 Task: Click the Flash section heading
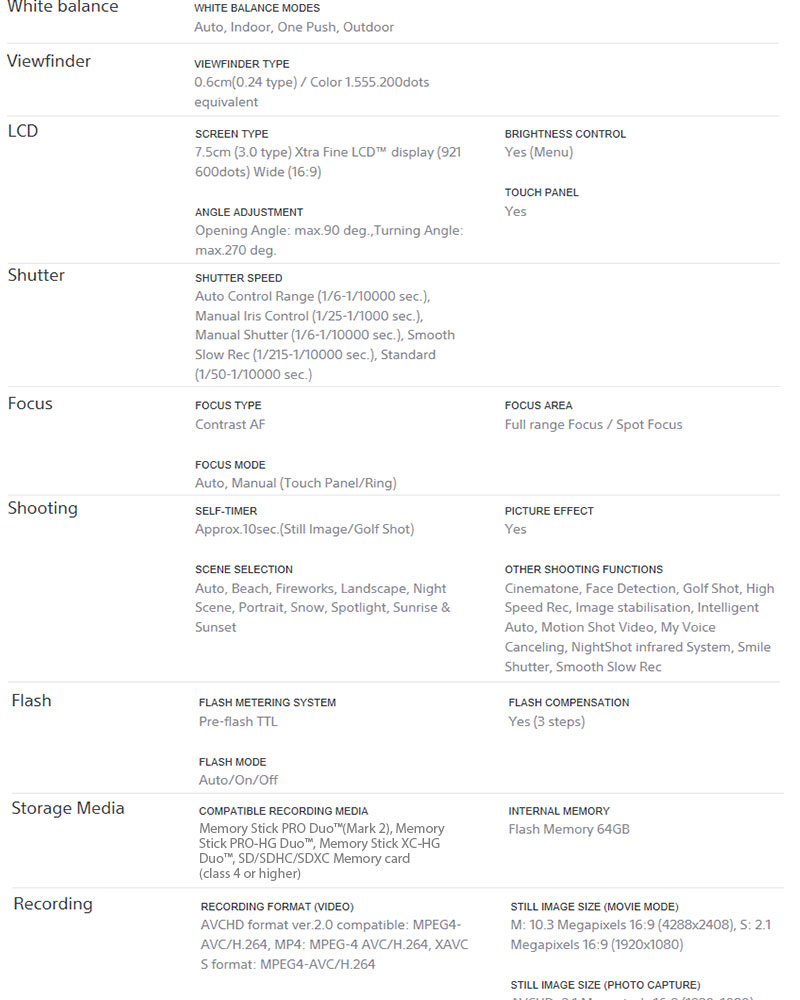(x=31, y=700)
